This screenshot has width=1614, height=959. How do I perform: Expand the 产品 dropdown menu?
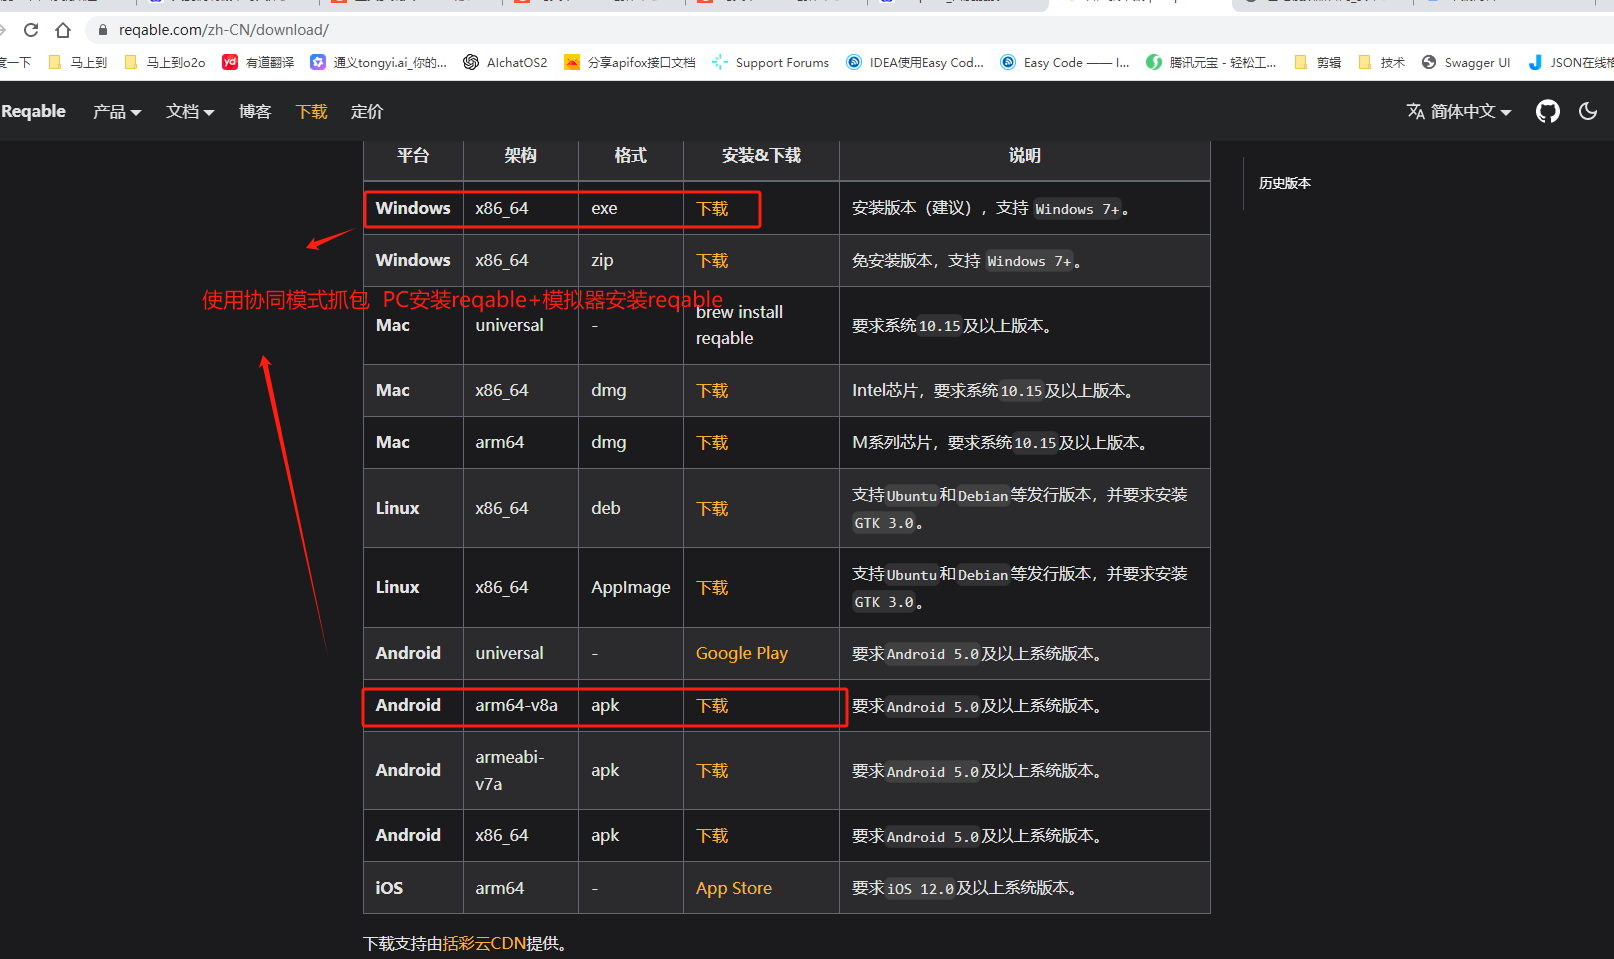(117, 112)
